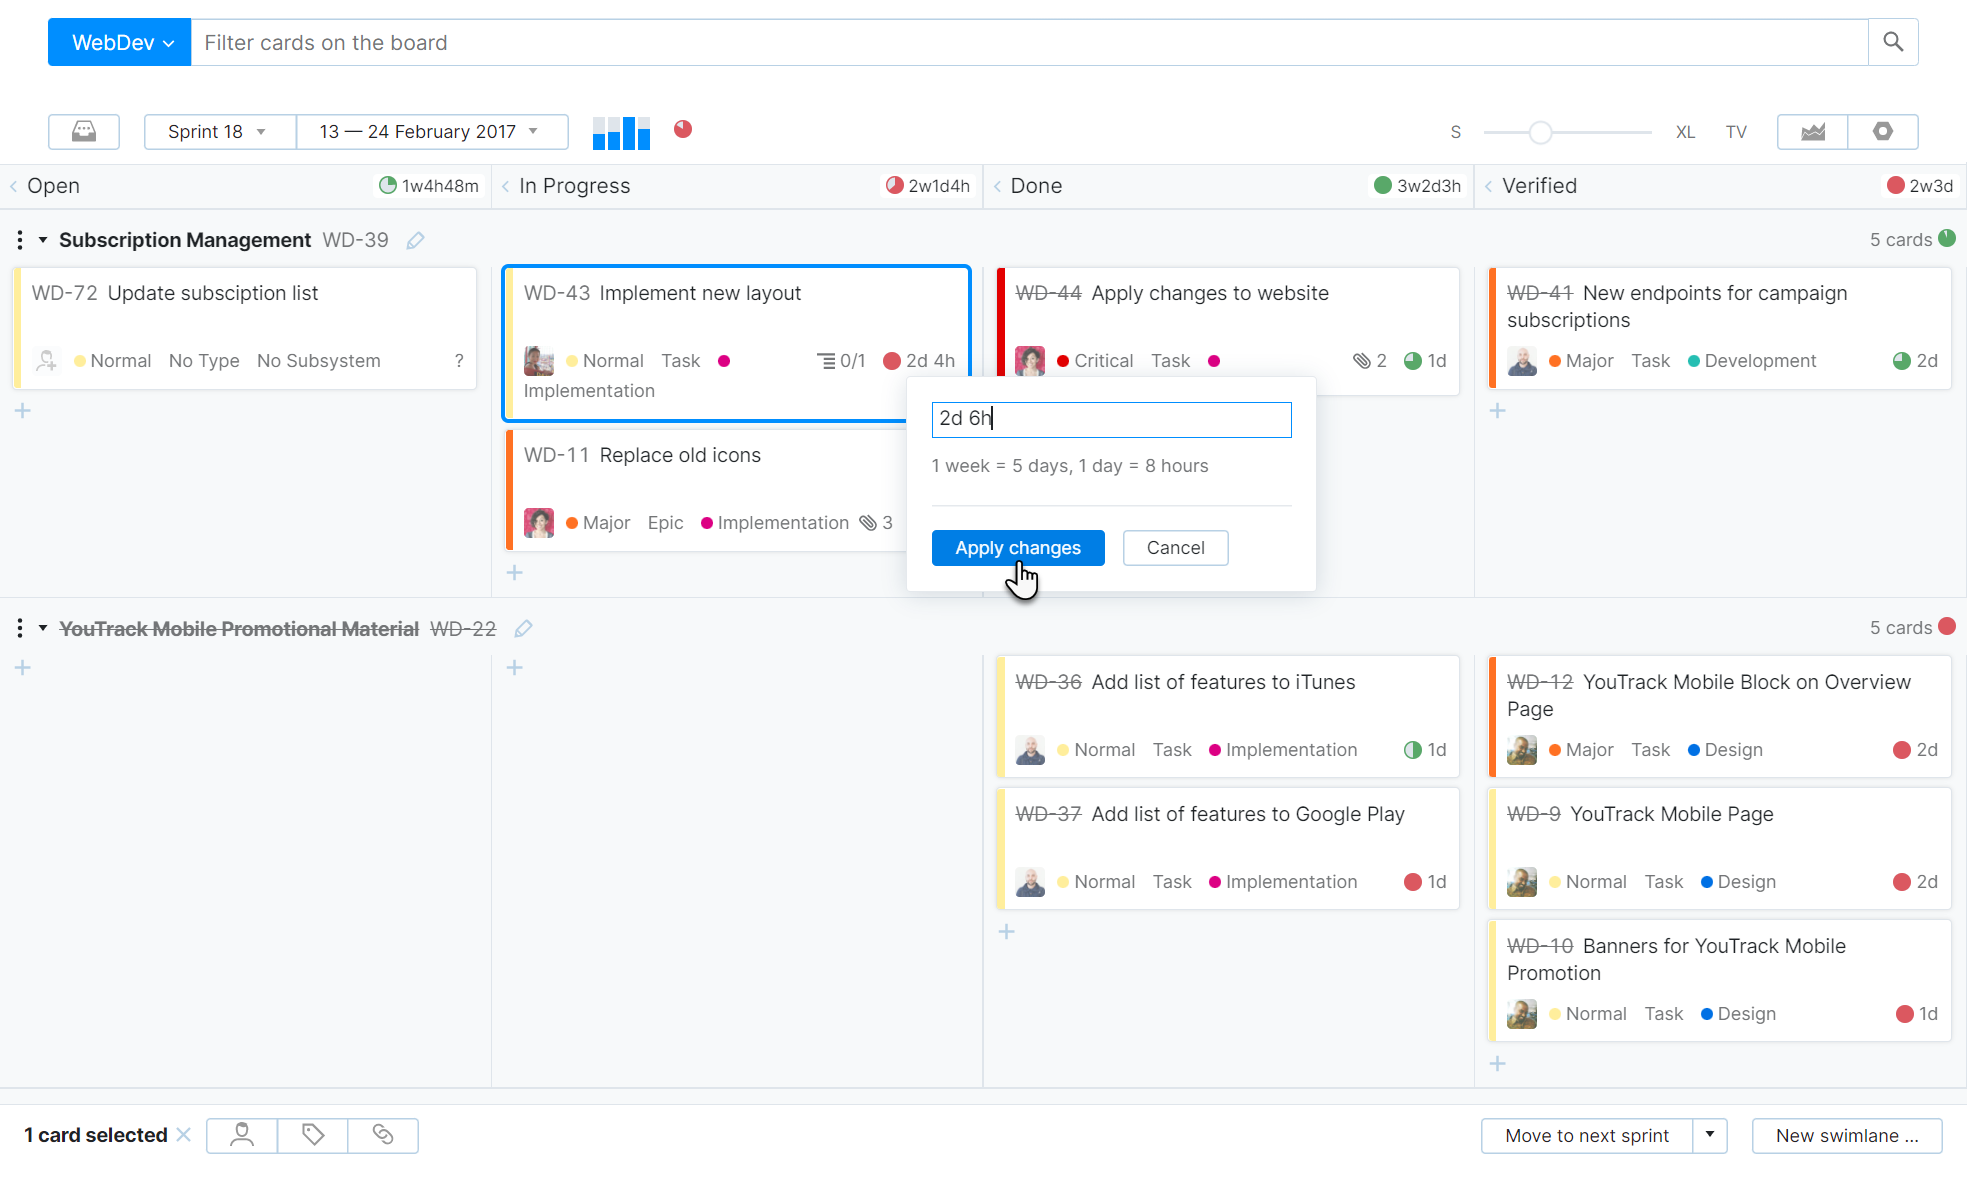
Task: Click the sprint progress bar chart icon
Action: point(620,131)
